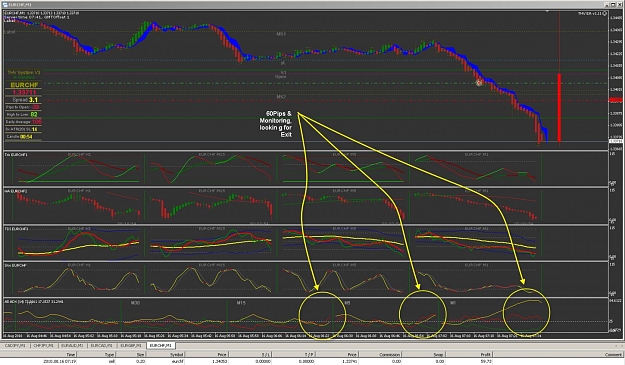Click the High to Low 82 dashboard row
This screenshot has height=365, width=625.
point(22,114)
